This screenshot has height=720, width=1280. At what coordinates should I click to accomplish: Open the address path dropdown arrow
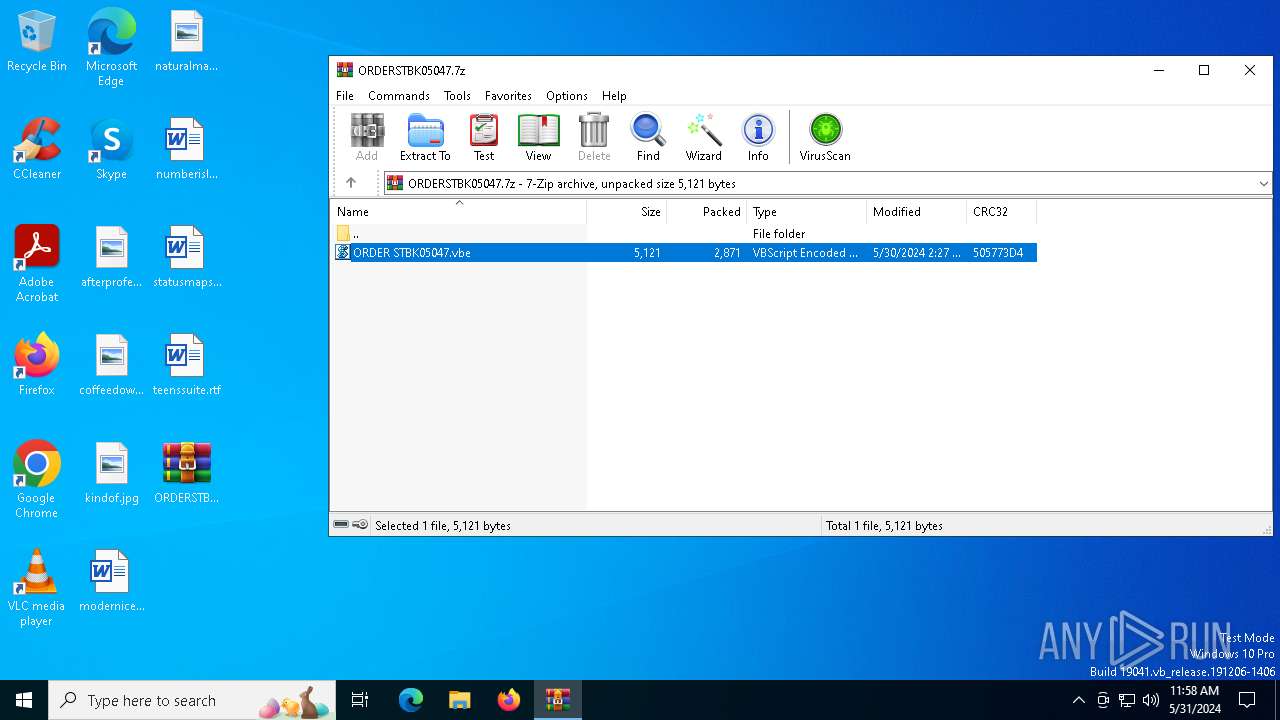(x=1263, y=184)
